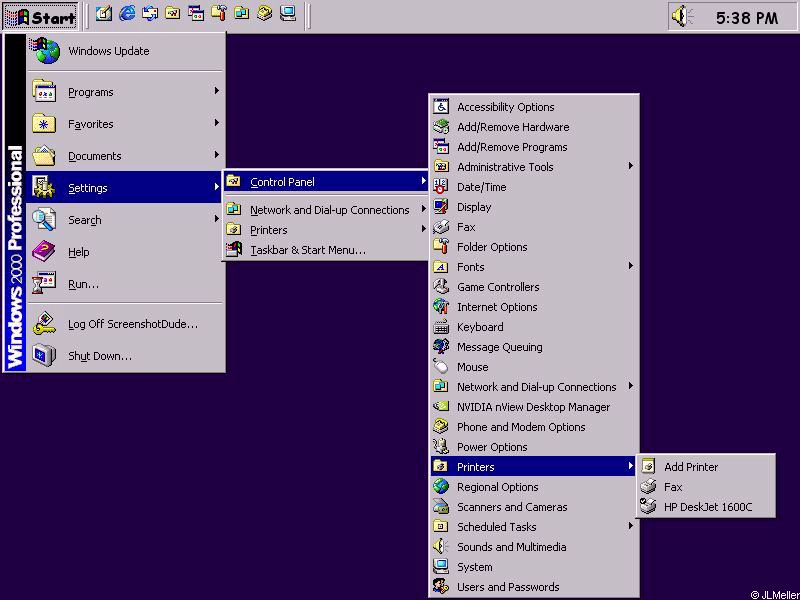Screen dimensions: 800x600
Task: Click Log Off ScreenshotDude...
Action: (126, 324)
